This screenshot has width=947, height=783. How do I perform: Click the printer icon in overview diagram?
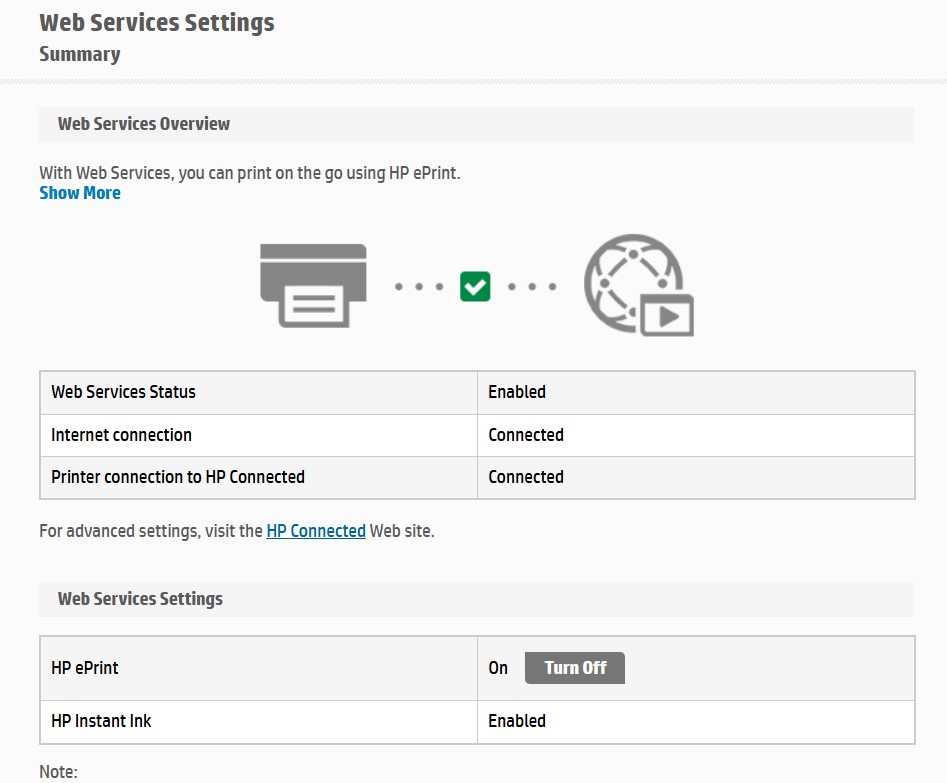pyautogui.click(x=313, y=286)
